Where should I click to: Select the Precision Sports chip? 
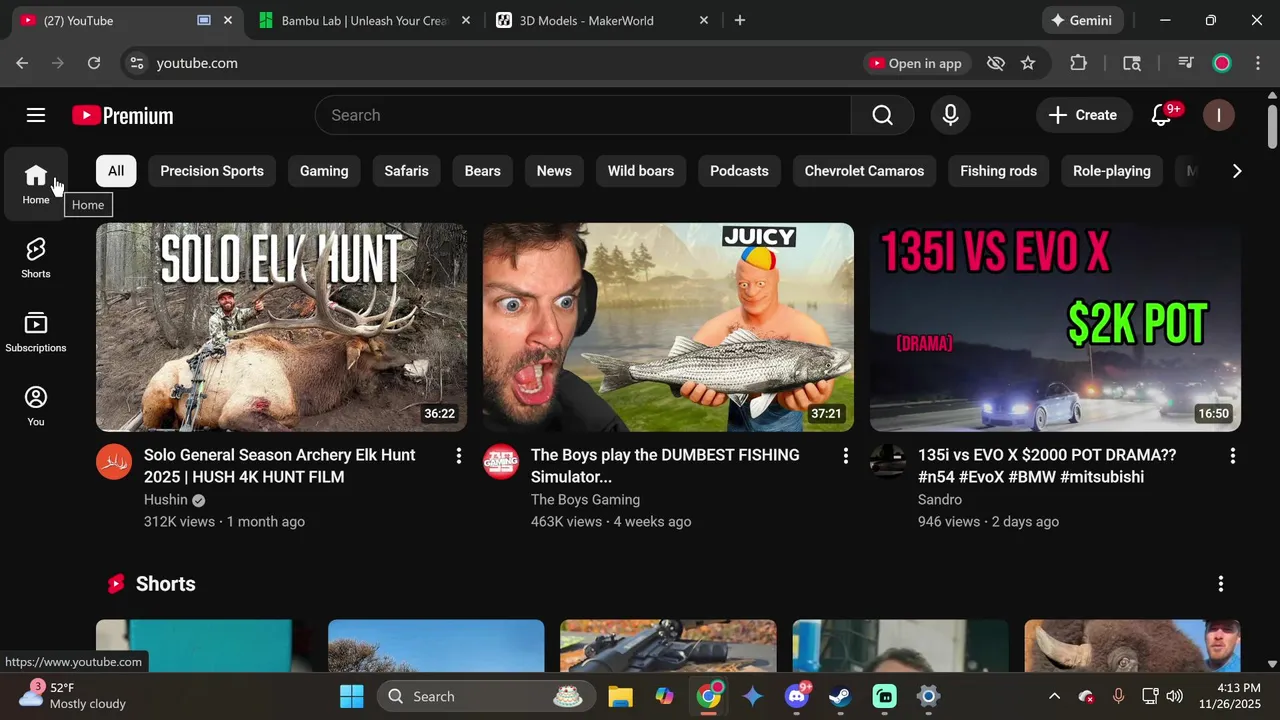click(x=212, y=171)
